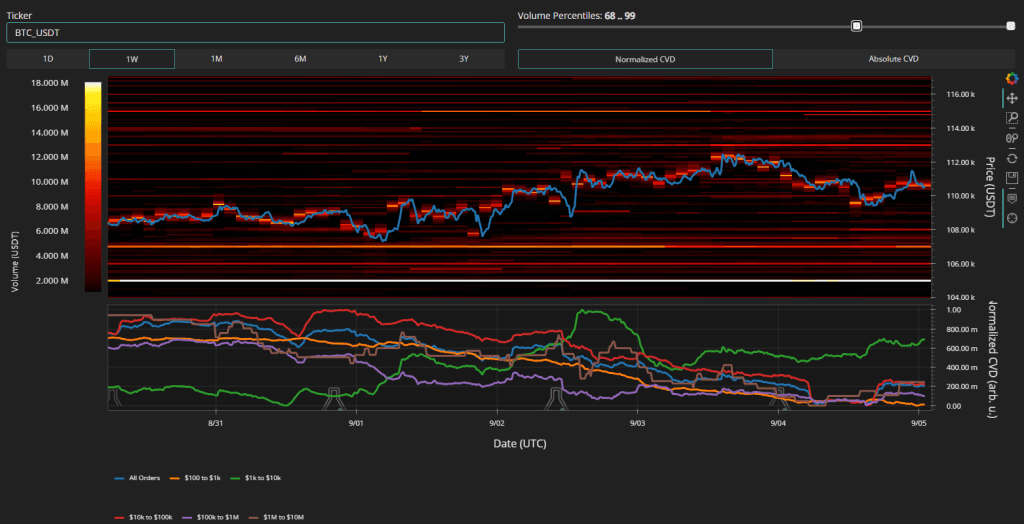Click the lower Volume Percentiles slider handle

coord(856,26)
